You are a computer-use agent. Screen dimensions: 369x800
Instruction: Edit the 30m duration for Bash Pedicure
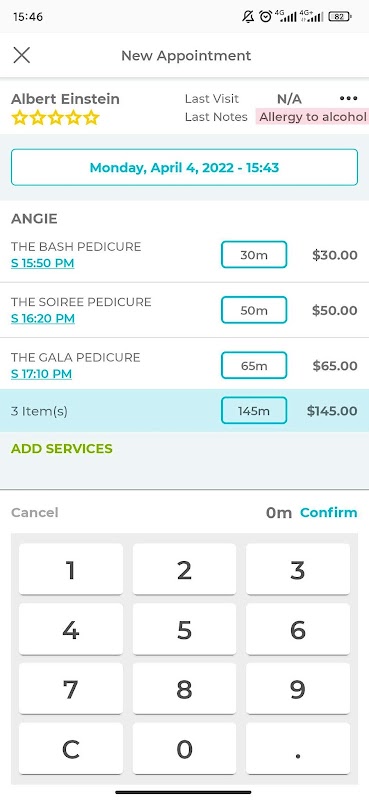(254, 255)
